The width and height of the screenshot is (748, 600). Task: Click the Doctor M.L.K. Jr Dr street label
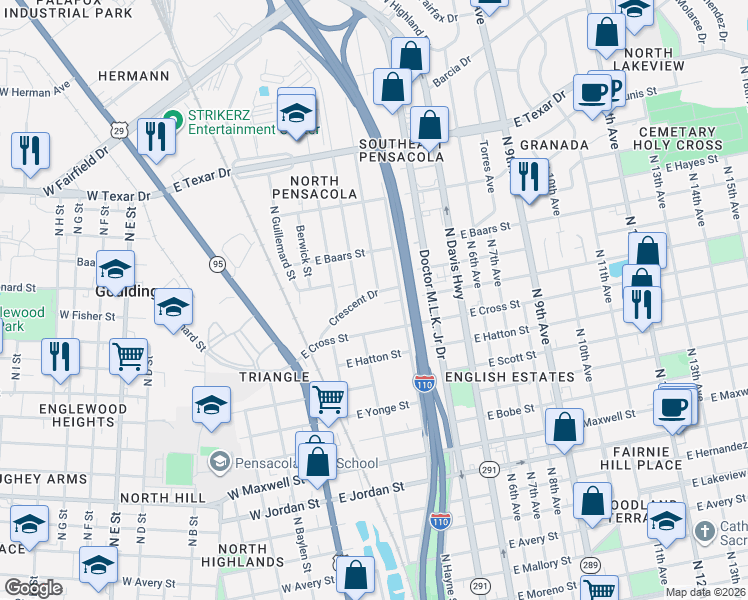pyautogui.click(x=432, y=305)
